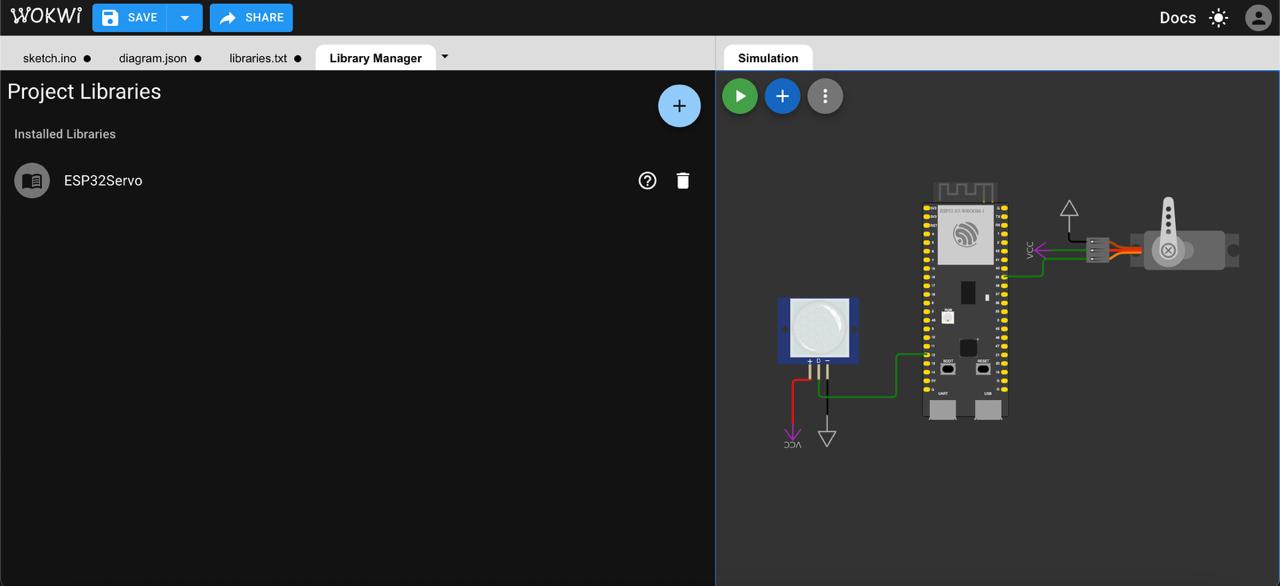Screen dimensions: 1280x586
Task: Open help for the ESP32Servo library
Action: 647,181
